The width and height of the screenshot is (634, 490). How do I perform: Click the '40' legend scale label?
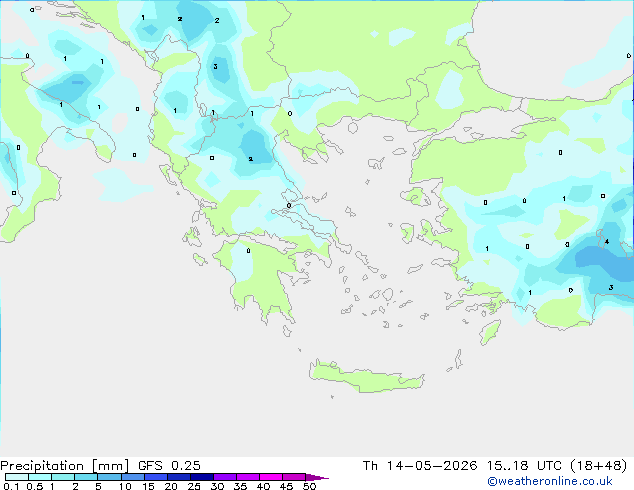(263, 486)
